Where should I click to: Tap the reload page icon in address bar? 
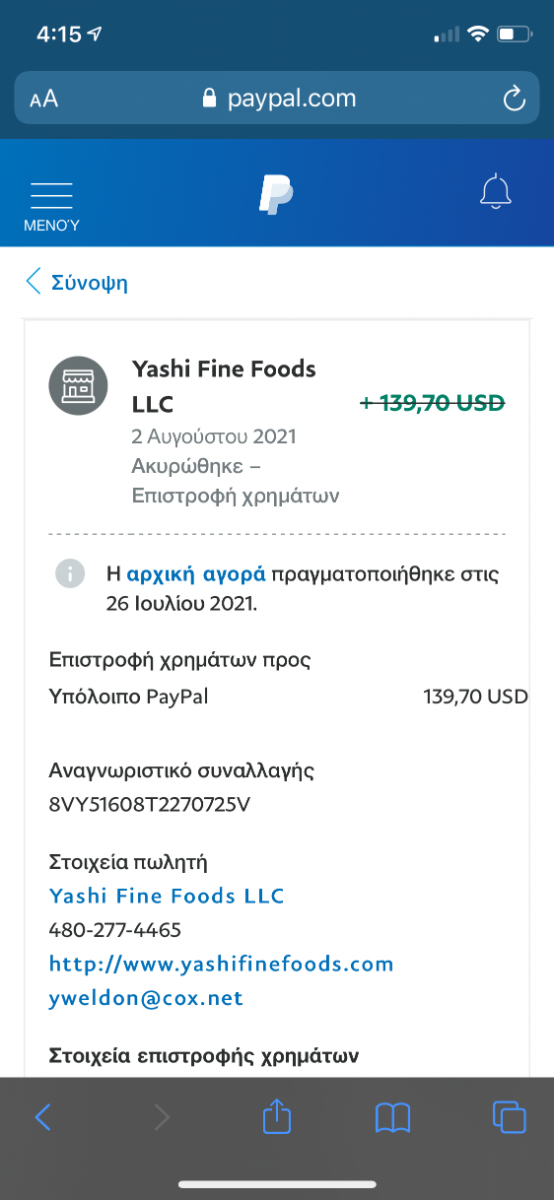tap(513, 98)
